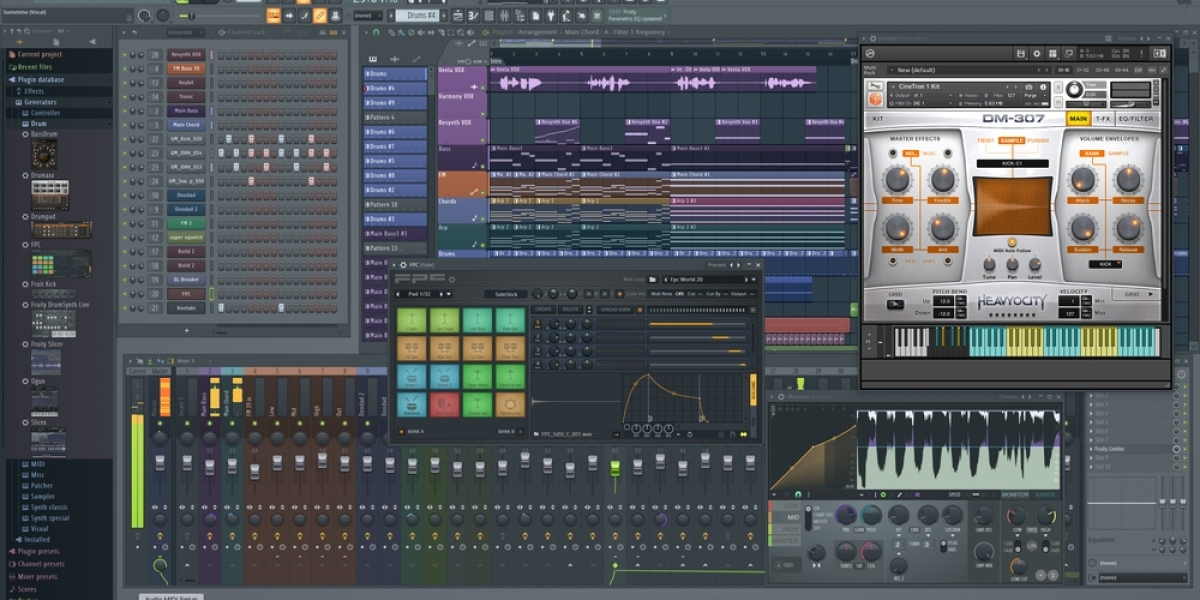
Task: Click the link icon in top toolbar
Action: click(320, 16)
